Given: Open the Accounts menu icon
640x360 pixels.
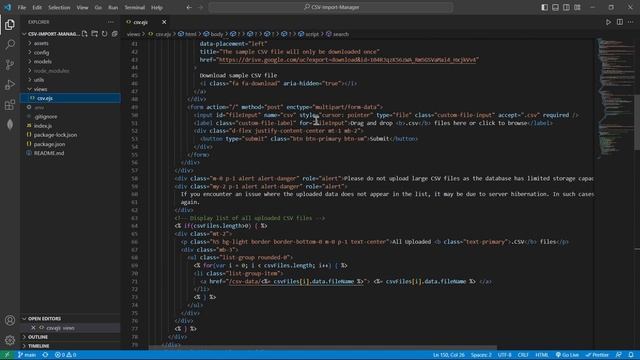Looking at the screenshot, I should 10,320.
